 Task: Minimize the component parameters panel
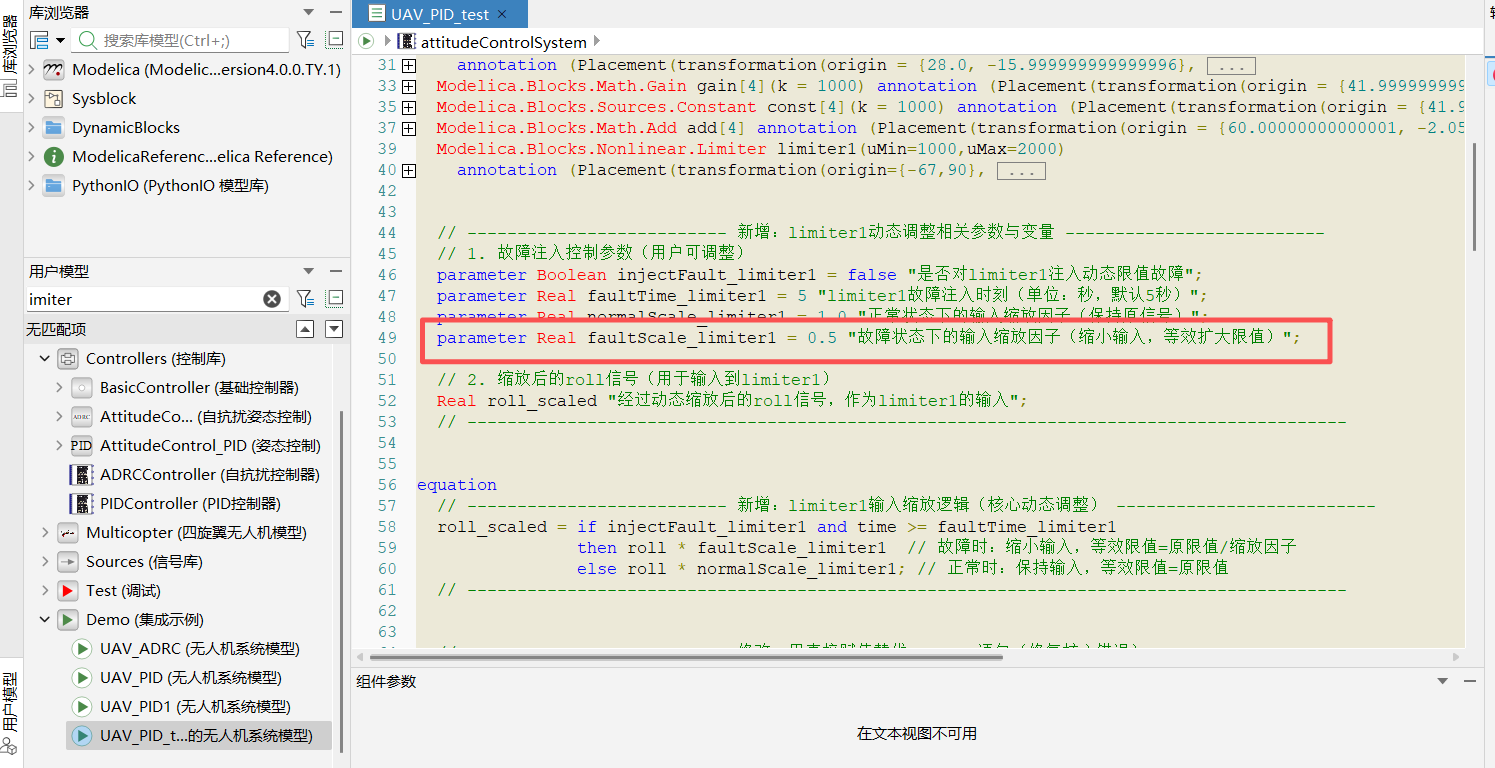point(1470,681)
